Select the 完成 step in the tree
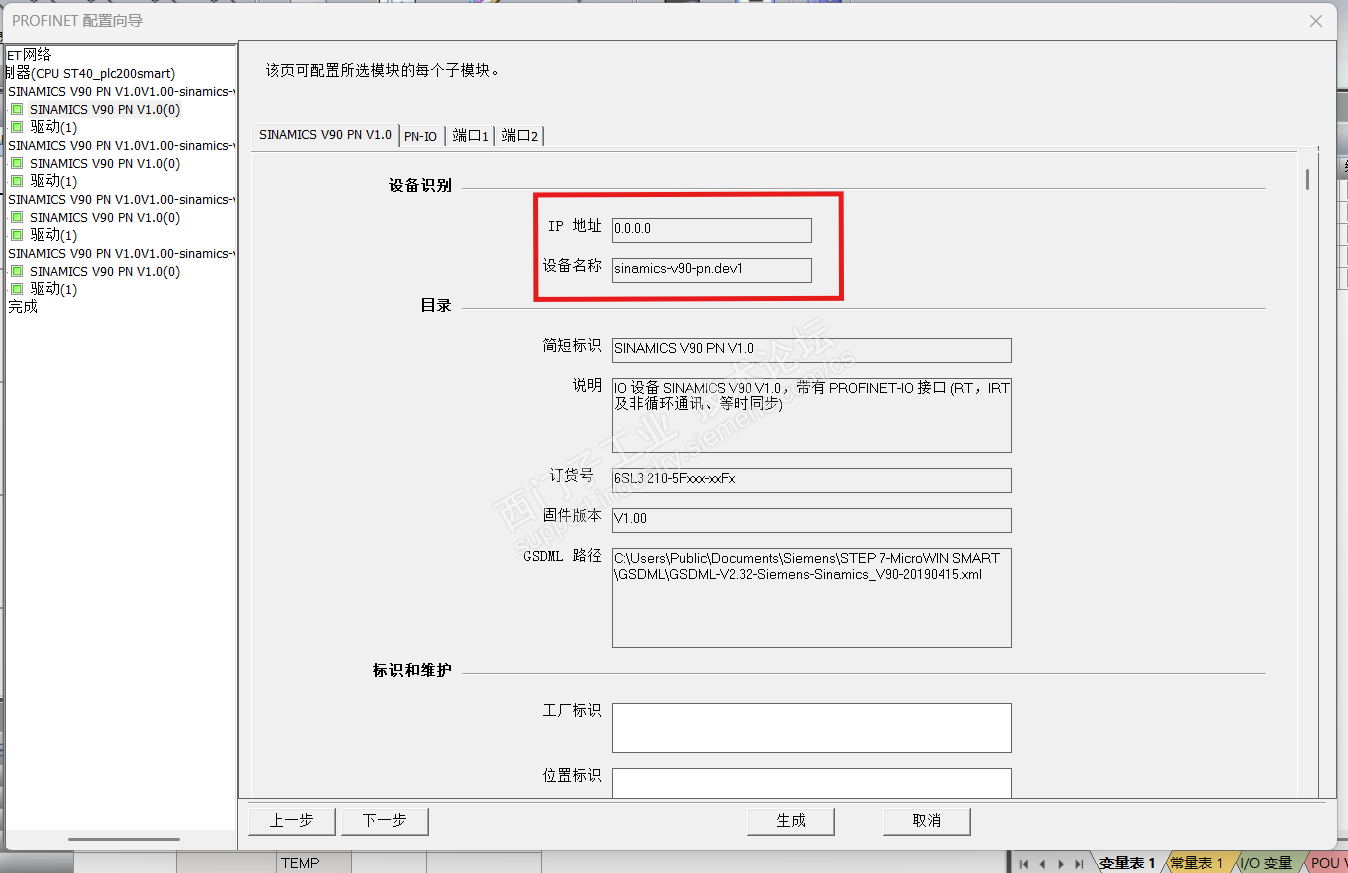 23,307
